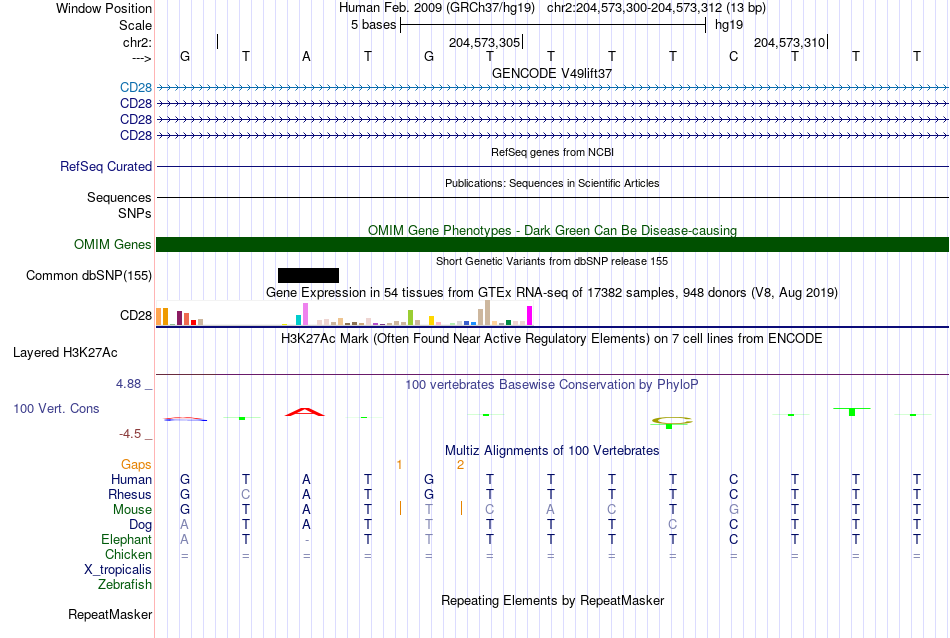The image size is (950, 638).
Task: Click the red A logo in PhyloP track
Action: pyautogui.click(x=305, y=412)
